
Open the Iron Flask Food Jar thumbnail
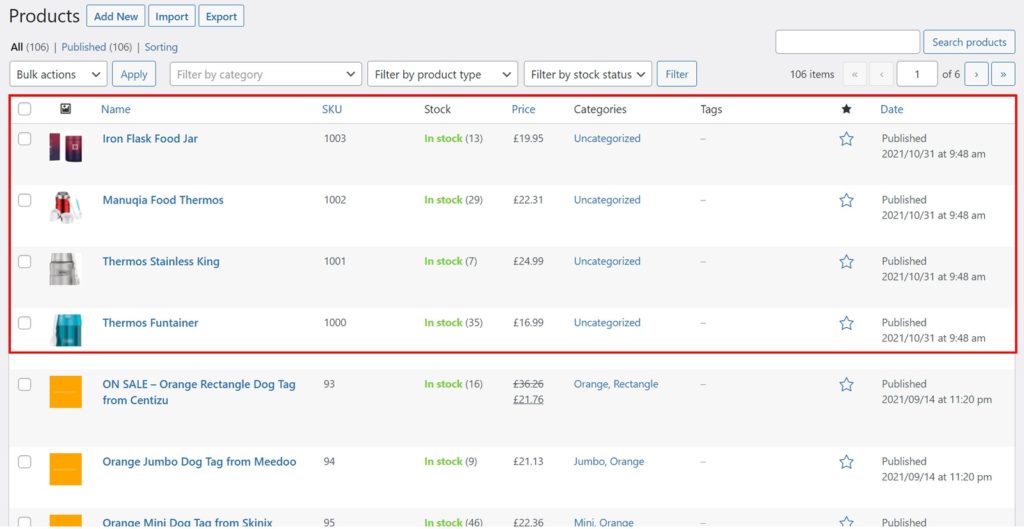point(65,147)
